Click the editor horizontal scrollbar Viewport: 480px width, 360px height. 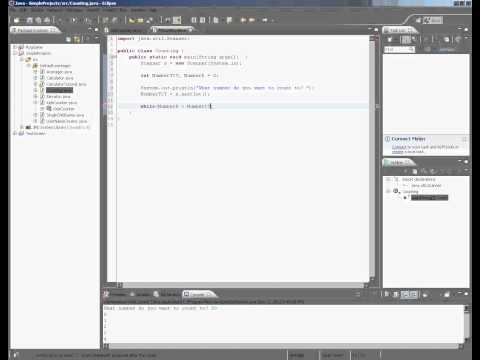[242, 285]
